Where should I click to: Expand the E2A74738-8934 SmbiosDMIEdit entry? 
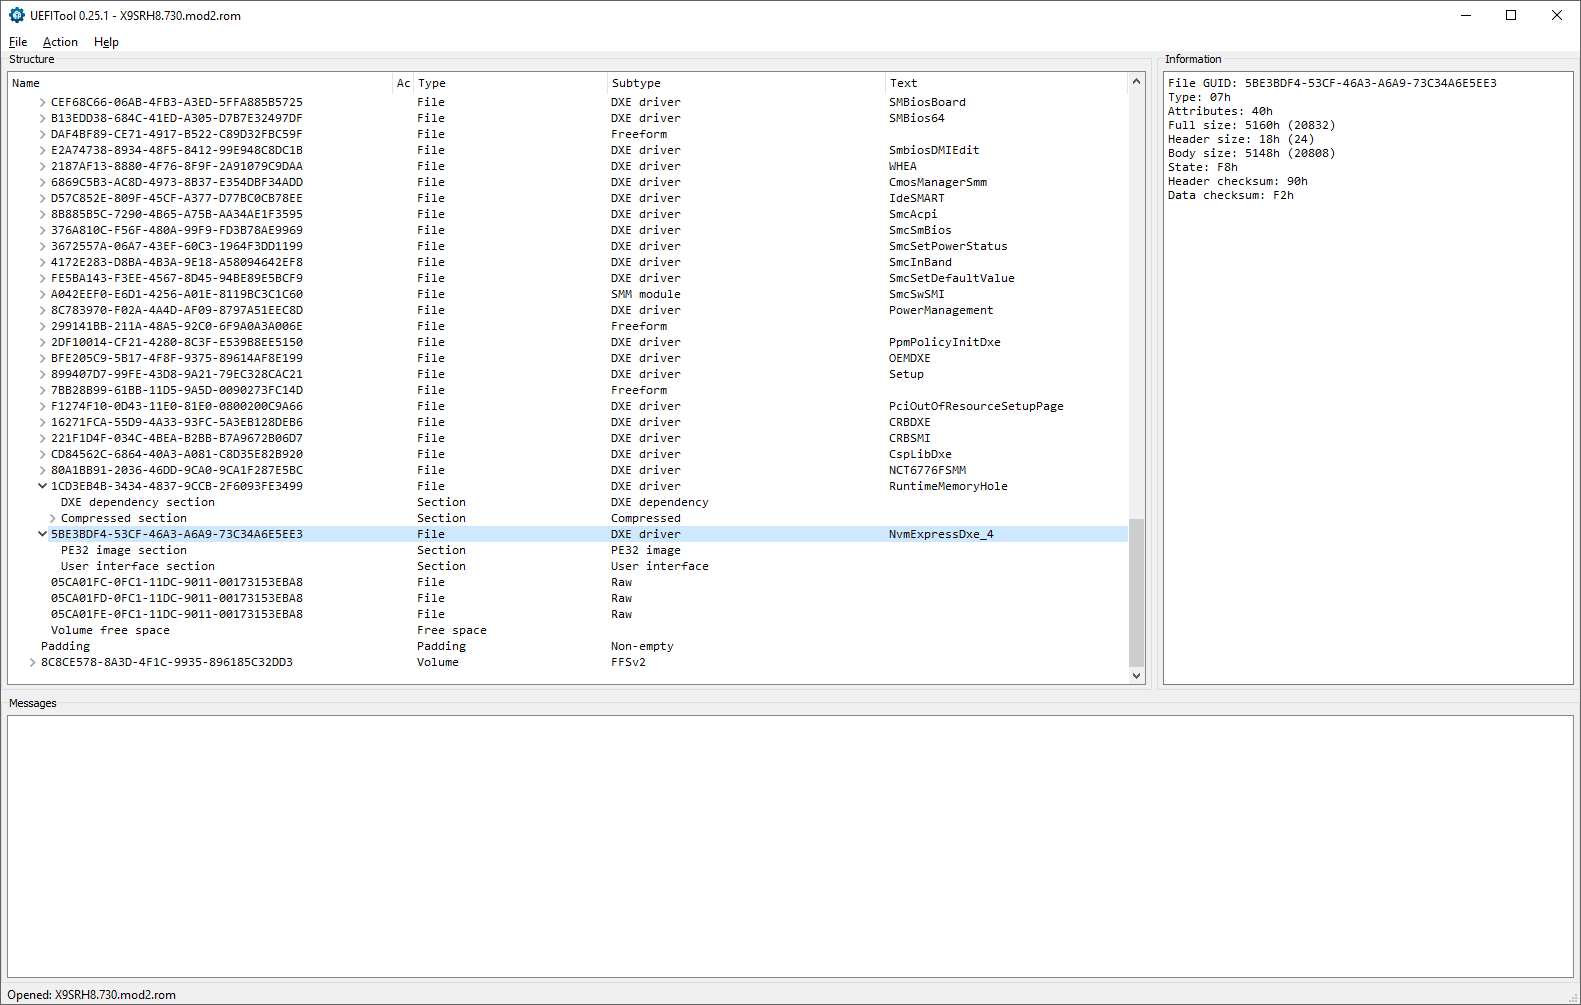coord(42,150)
